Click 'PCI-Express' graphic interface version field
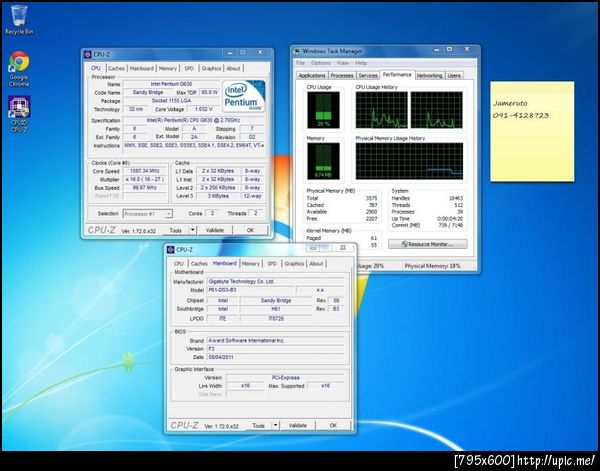 285,378
